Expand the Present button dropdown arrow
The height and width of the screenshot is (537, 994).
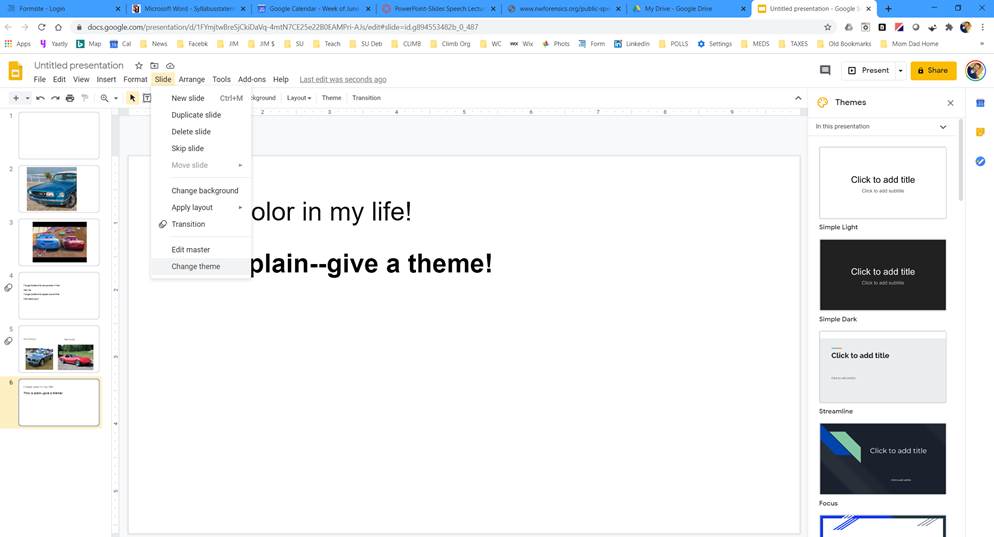pos(900,70)
